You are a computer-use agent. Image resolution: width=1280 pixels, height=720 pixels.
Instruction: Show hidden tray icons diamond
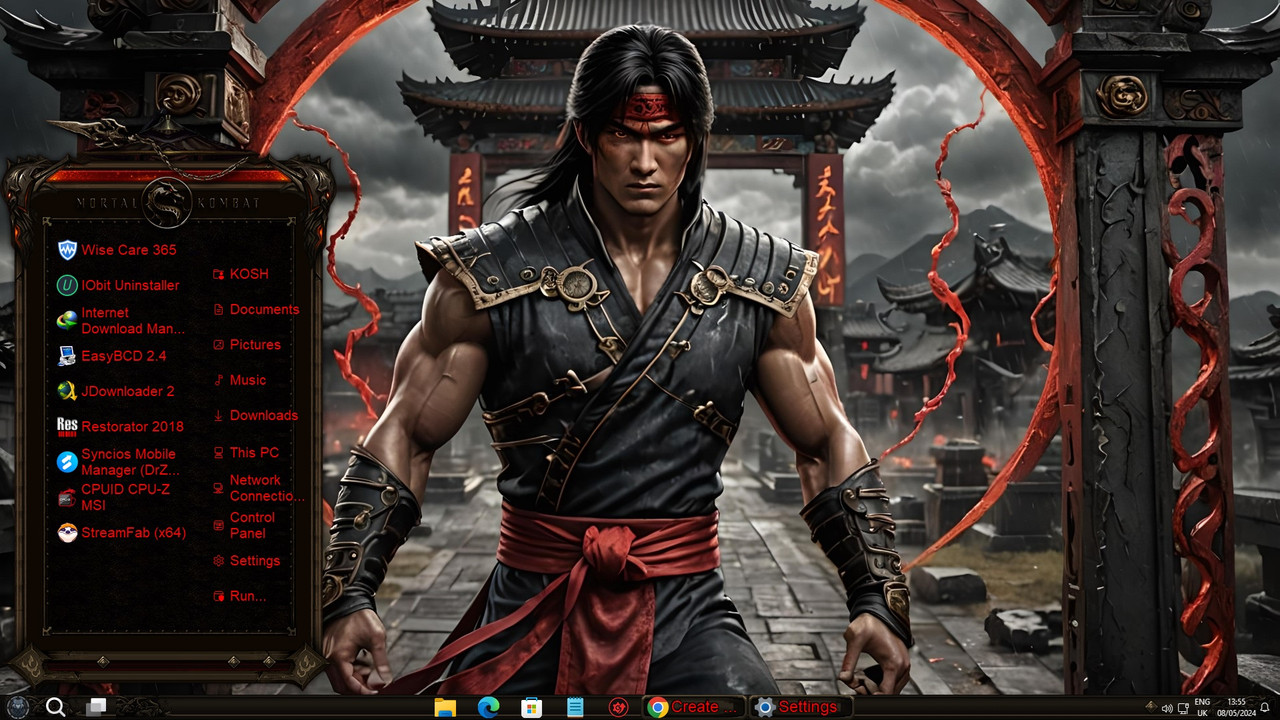[x=1149, y=707]
